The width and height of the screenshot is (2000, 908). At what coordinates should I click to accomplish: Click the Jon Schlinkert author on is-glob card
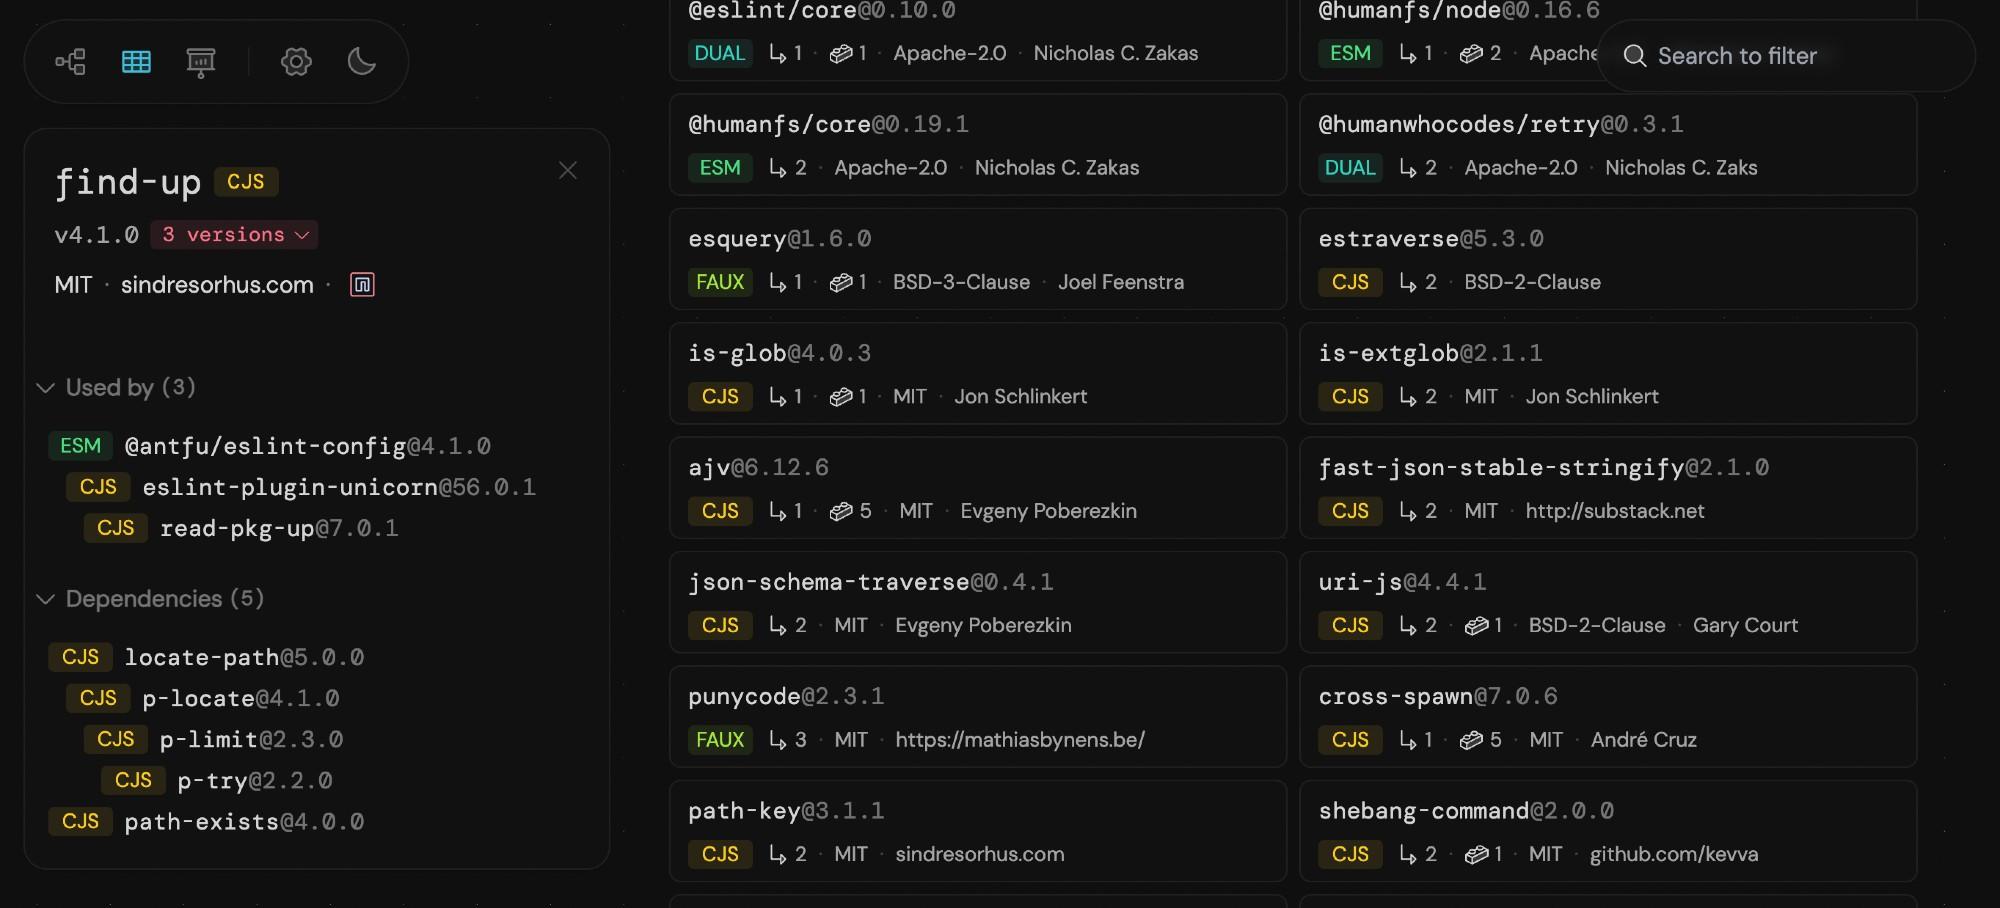1021,397
